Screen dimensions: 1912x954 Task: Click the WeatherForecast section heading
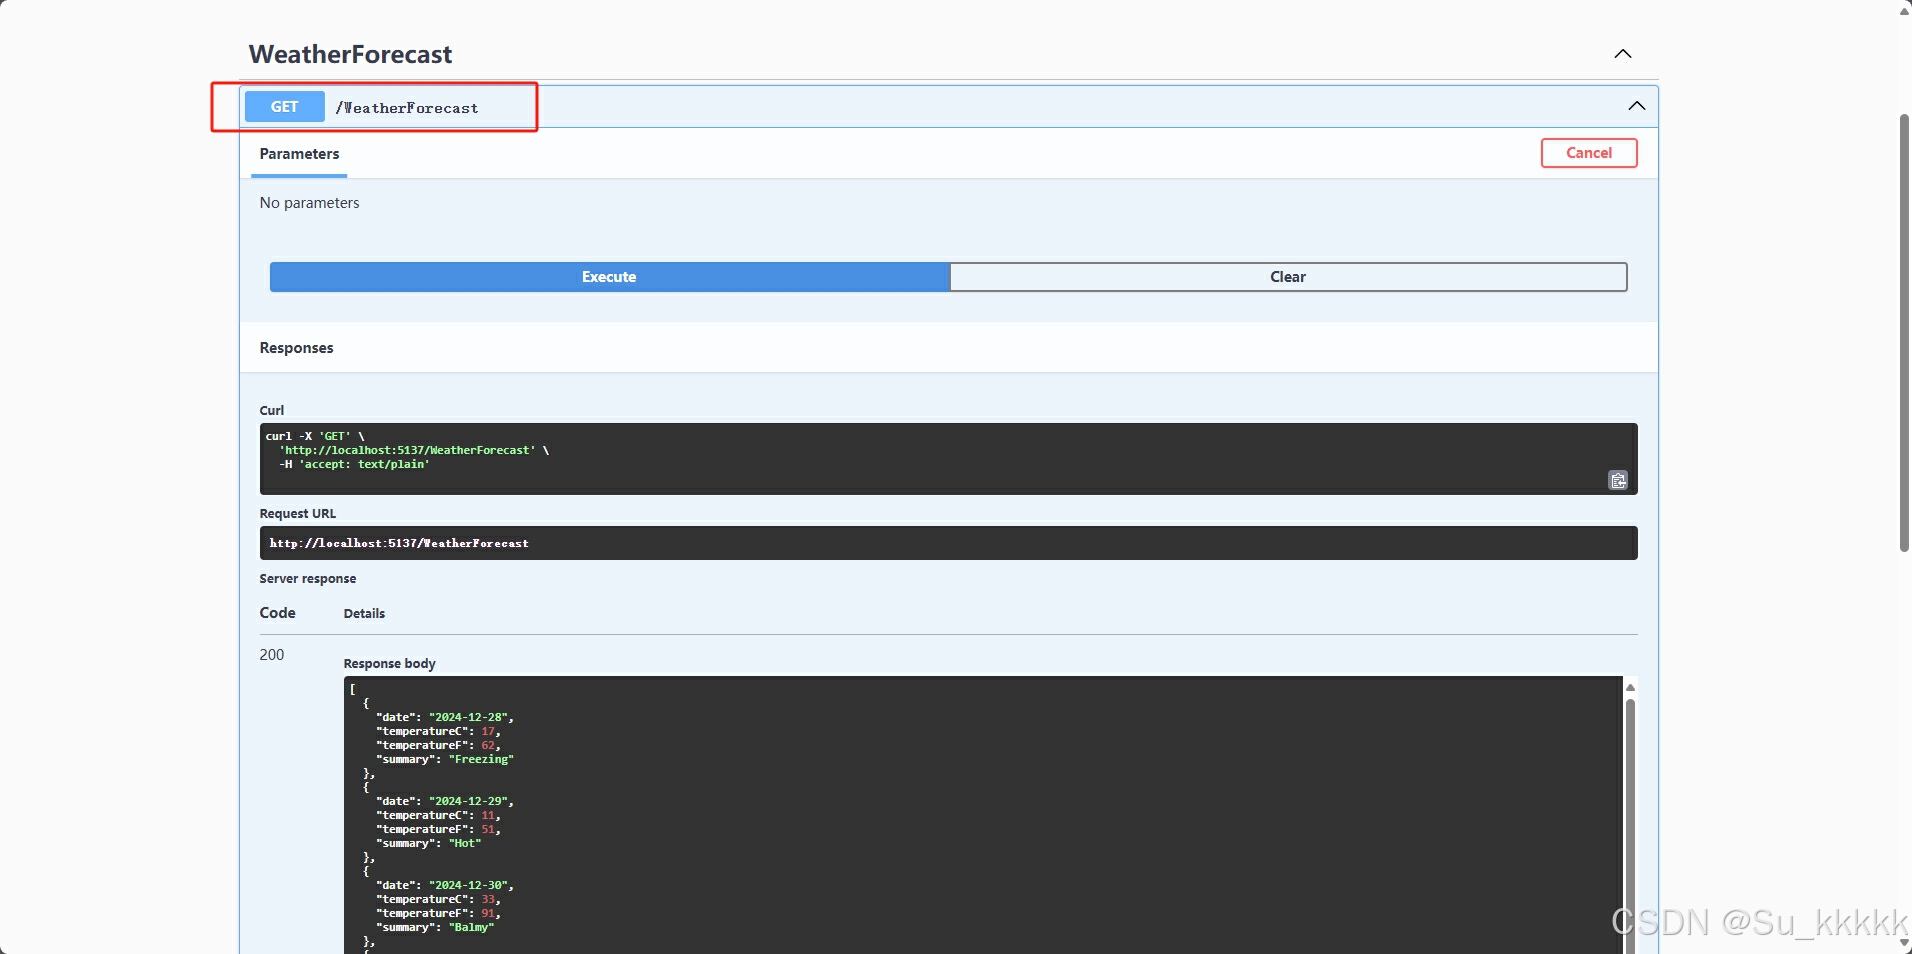(x=350, y=54)
